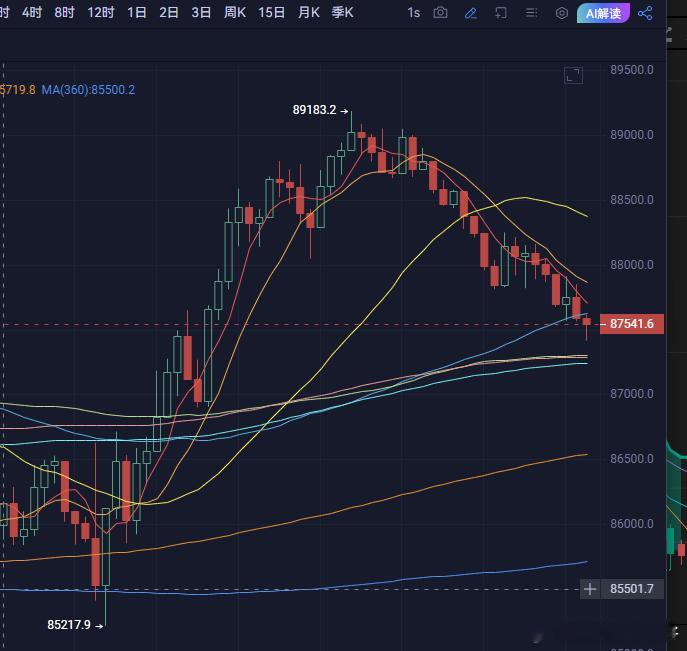This screenshot has width=687, height=651.
Task: Click the MA(360):85500.2 indicator label
Action: pos(88,90)
